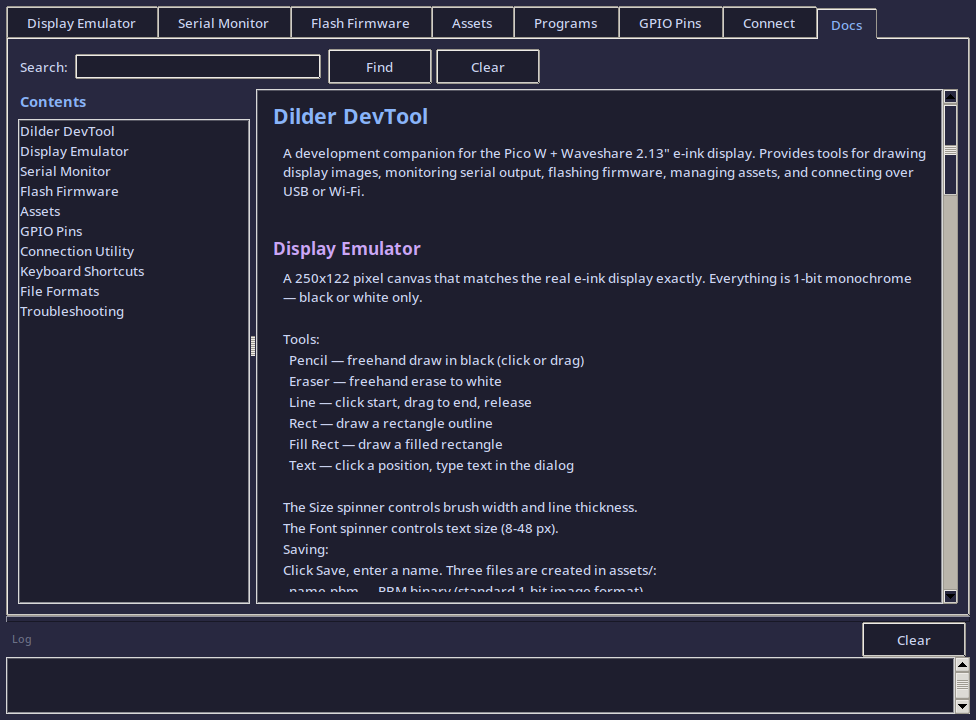Click the Find button
The width and height of the screenshot is (976, 720).
pos(379,66)
